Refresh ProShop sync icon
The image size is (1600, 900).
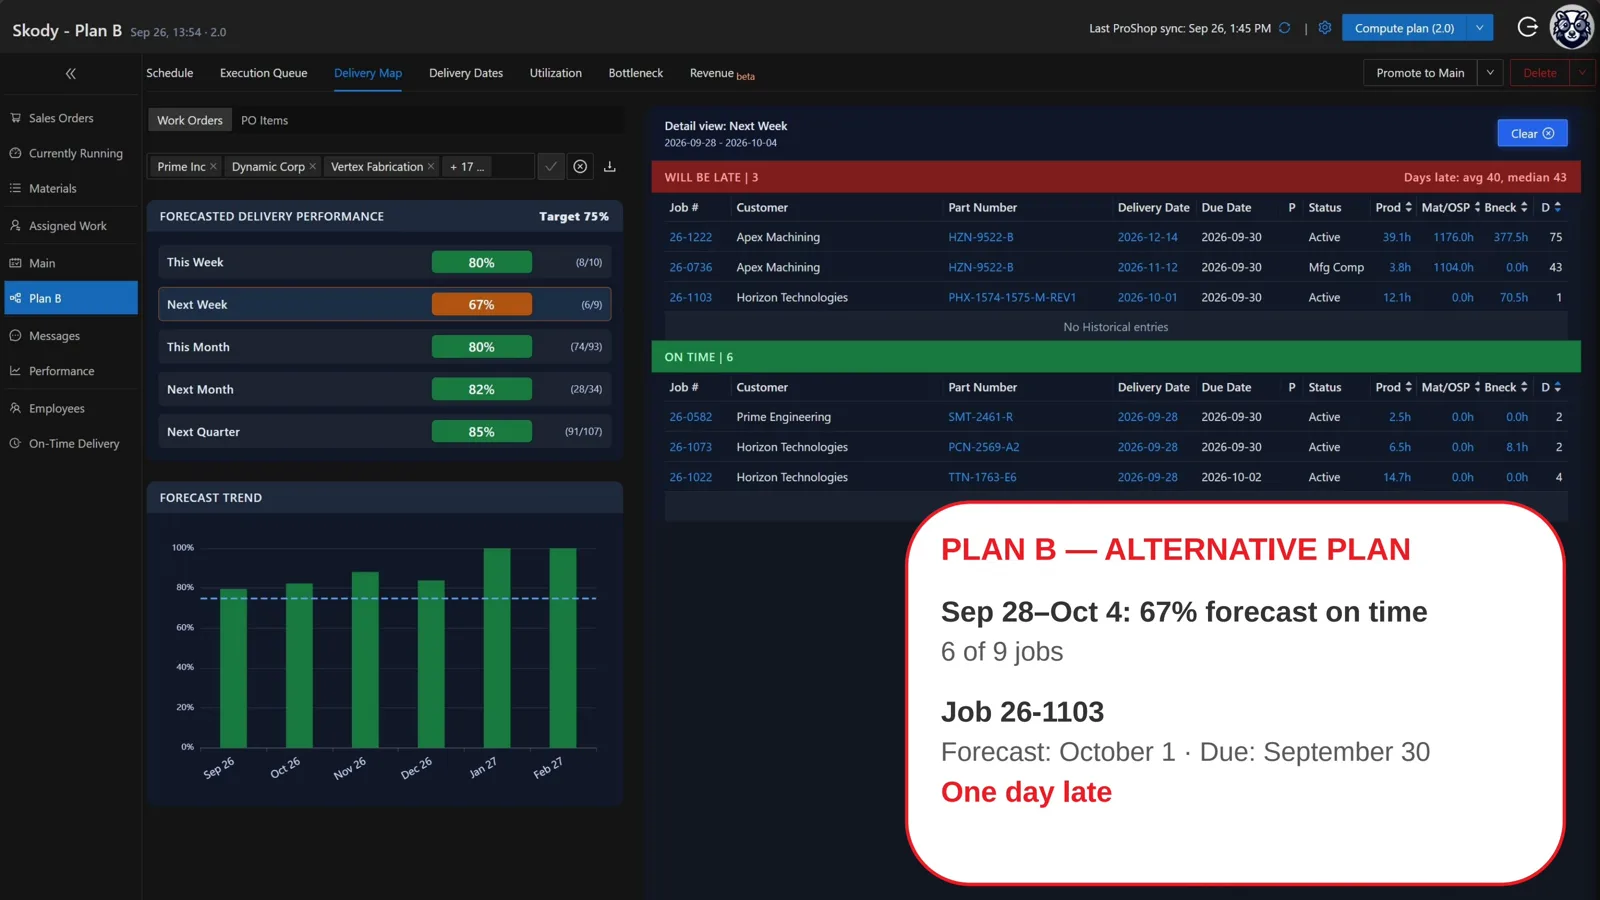1285,28
